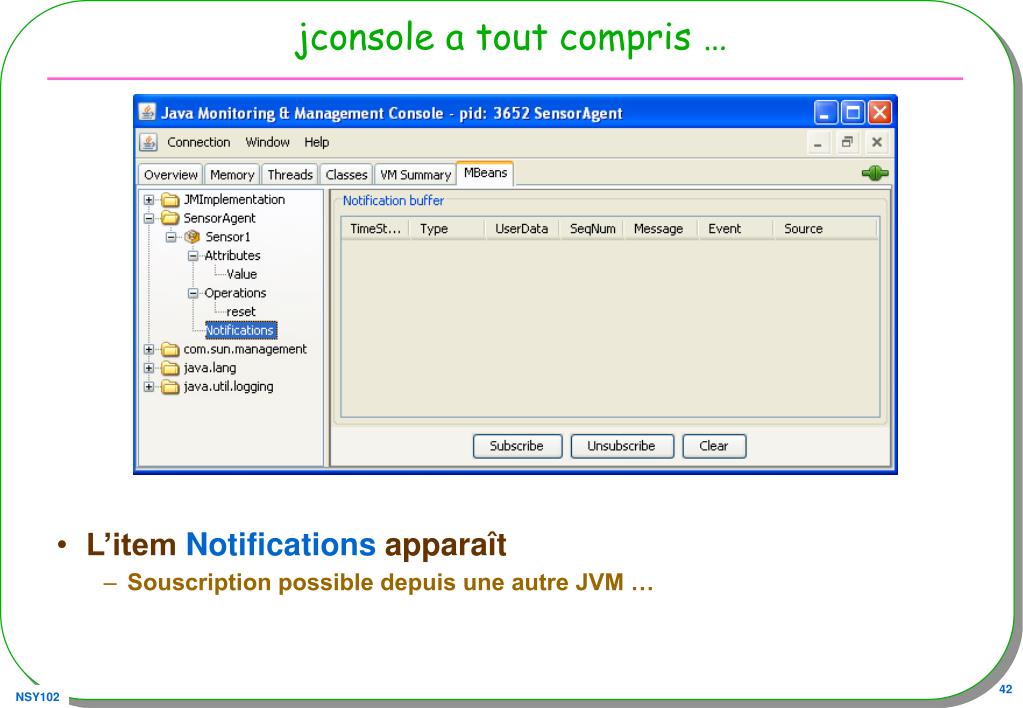Image resolution: width=1023 pixels, height=708 pixels.
Task: Click the SensorAgent folder icon
Action: pyautogui.click(x=170, y=218)
